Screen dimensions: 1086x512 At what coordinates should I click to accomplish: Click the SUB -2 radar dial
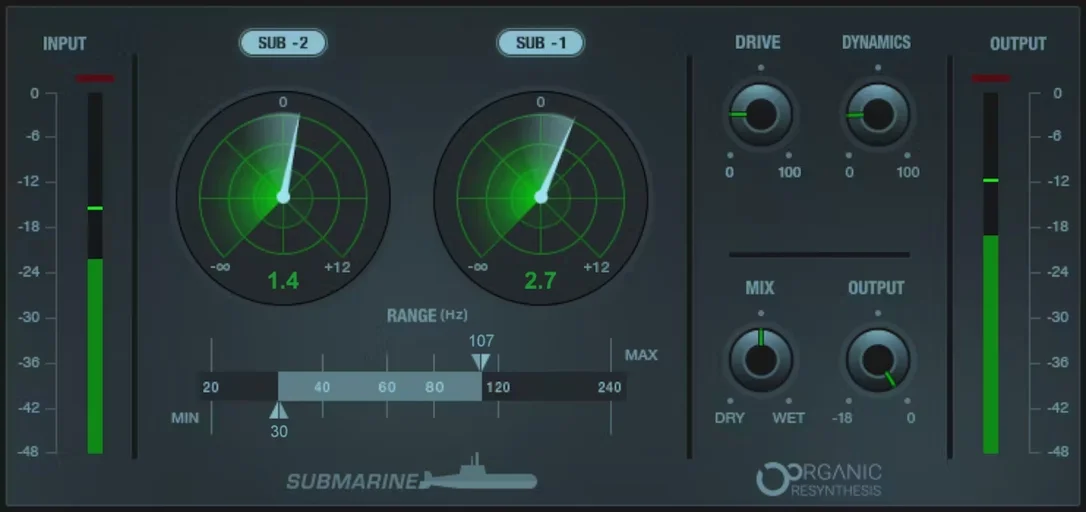pyautogui.click(x=283, y=197)
